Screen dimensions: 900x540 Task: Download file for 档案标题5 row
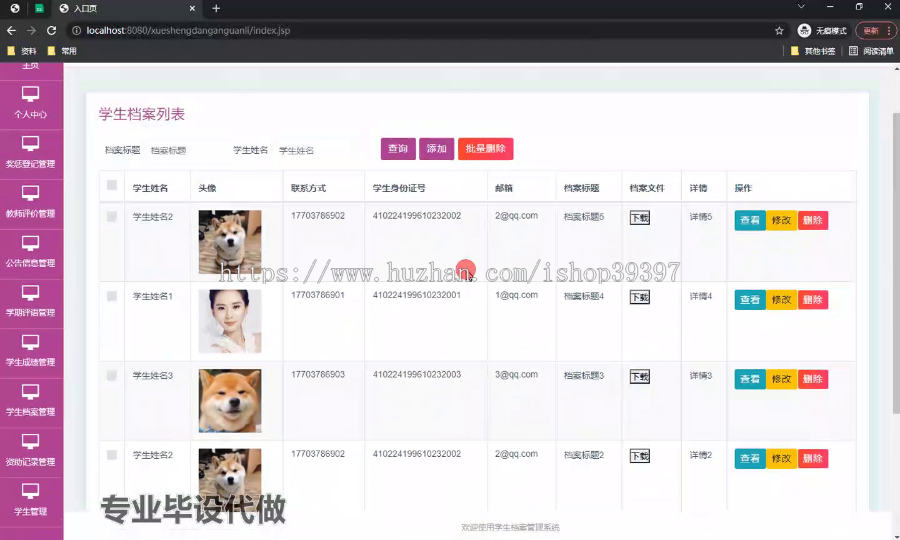(639, 218)
